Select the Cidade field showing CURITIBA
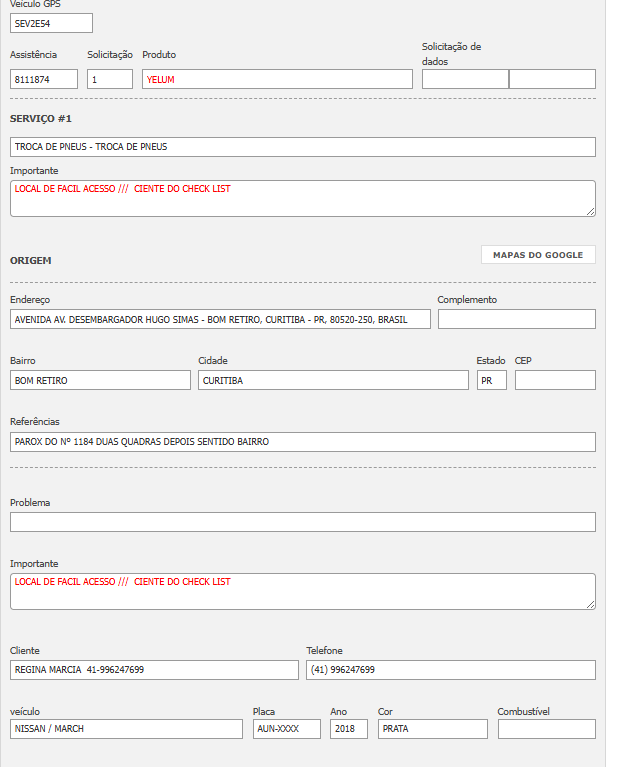 333,380
